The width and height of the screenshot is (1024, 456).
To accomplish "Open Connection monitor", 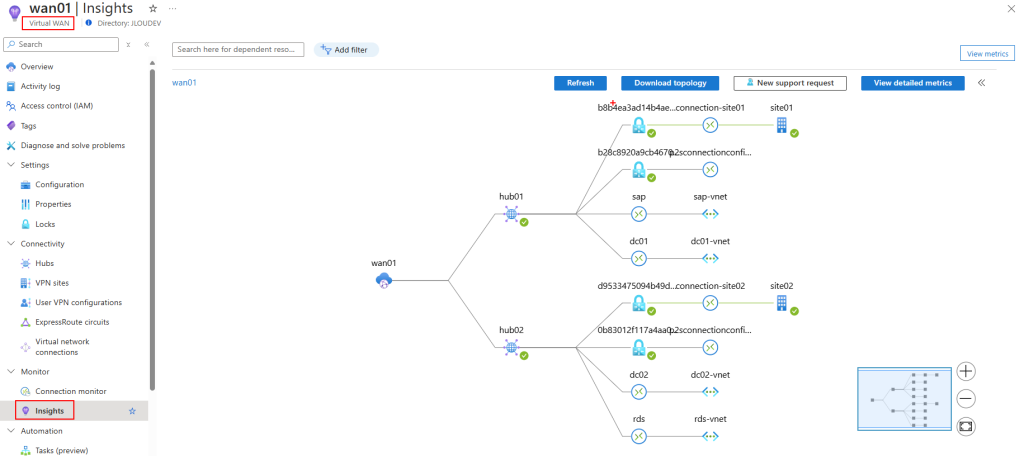I will tap(71, 391).
